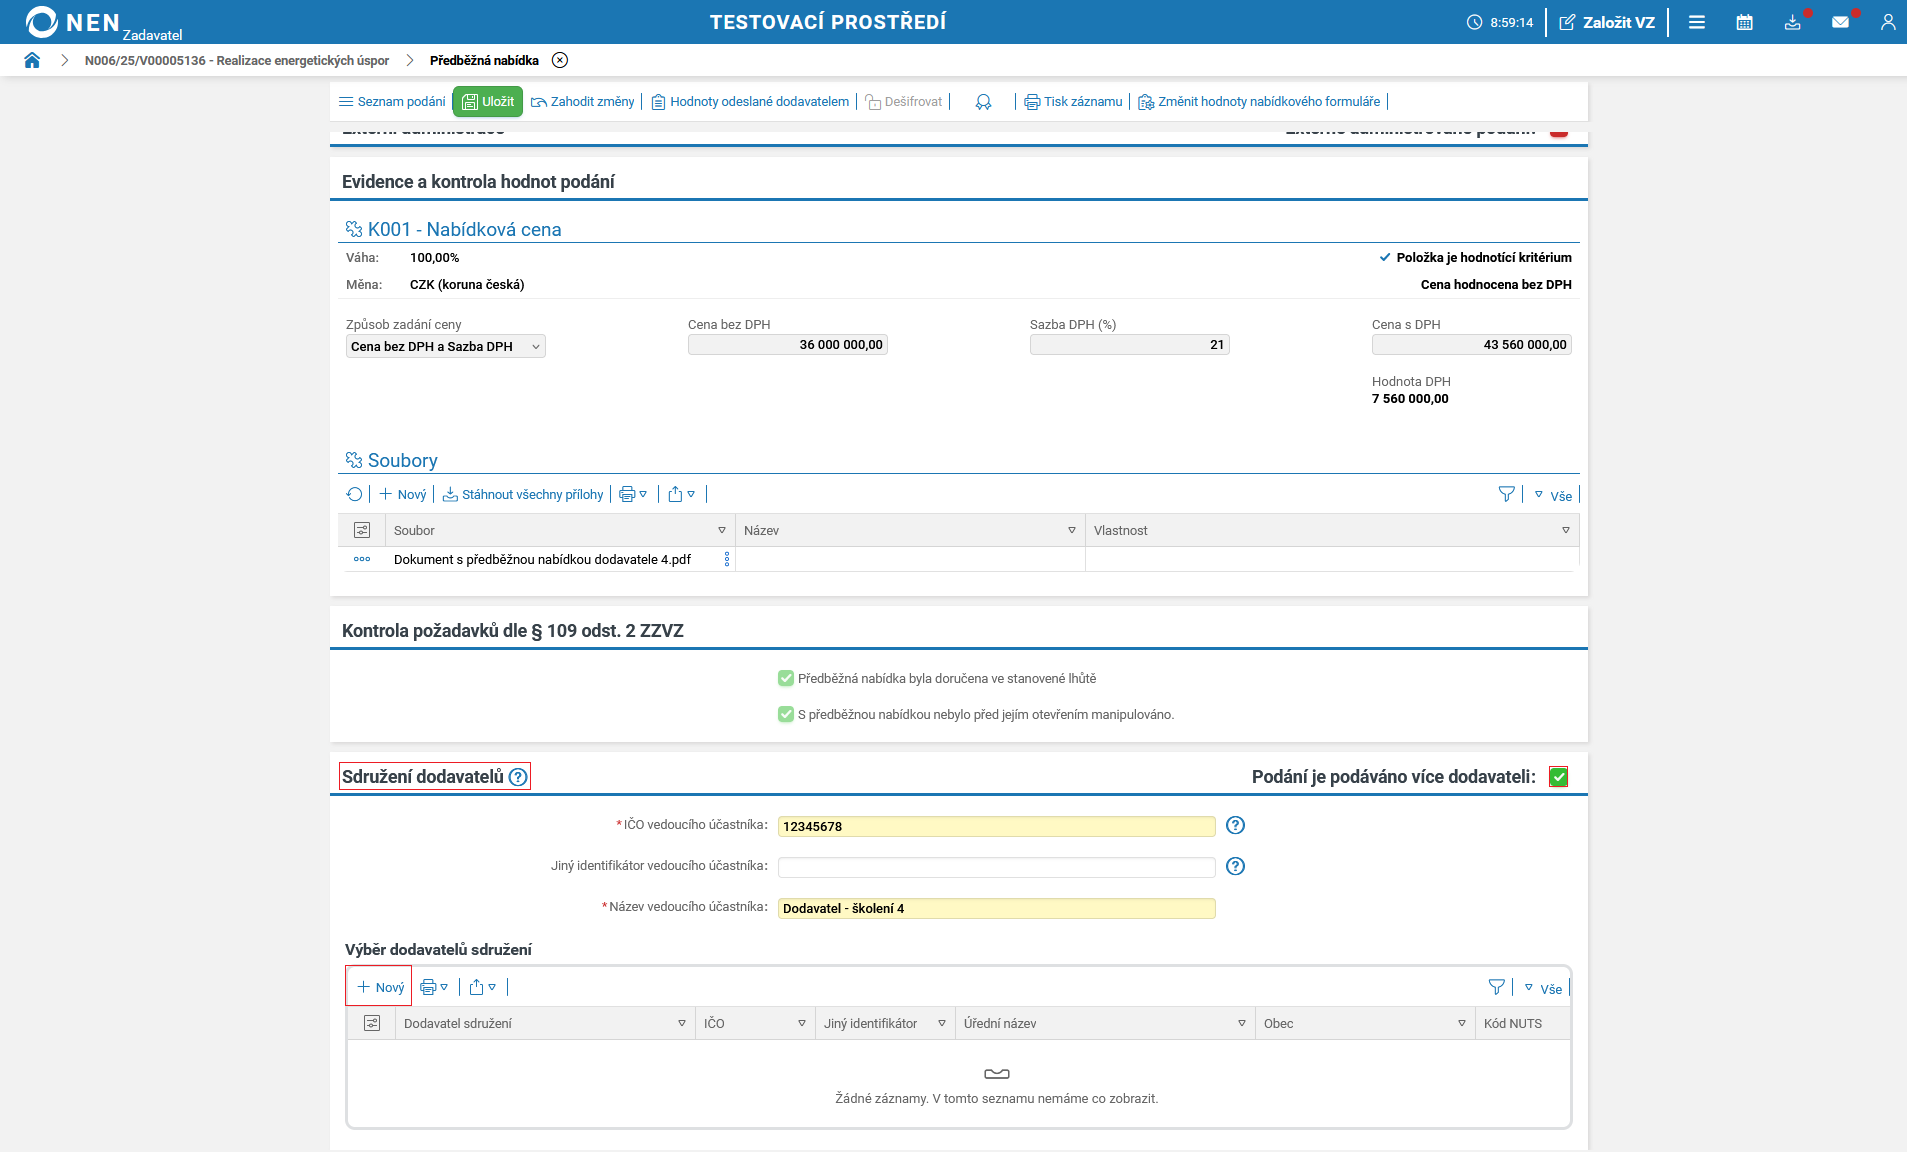The height and width of the screenshot is (1152, 1907).
Task: Open the calendar icon in header
Action: (x=1744, y=22)
